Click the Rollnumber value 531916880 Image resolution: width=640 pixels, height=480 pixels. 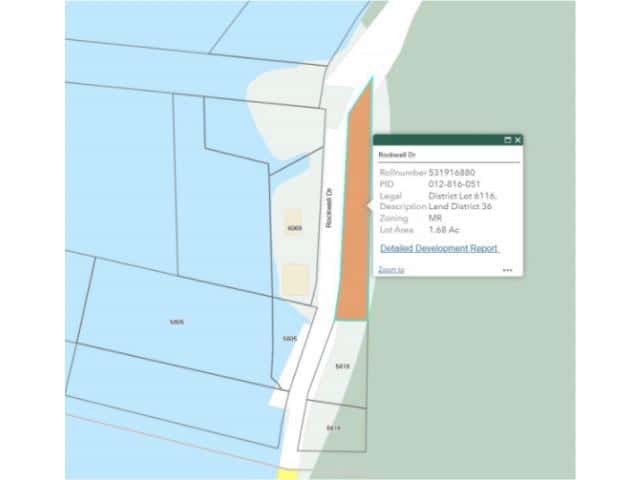point(454,173)
